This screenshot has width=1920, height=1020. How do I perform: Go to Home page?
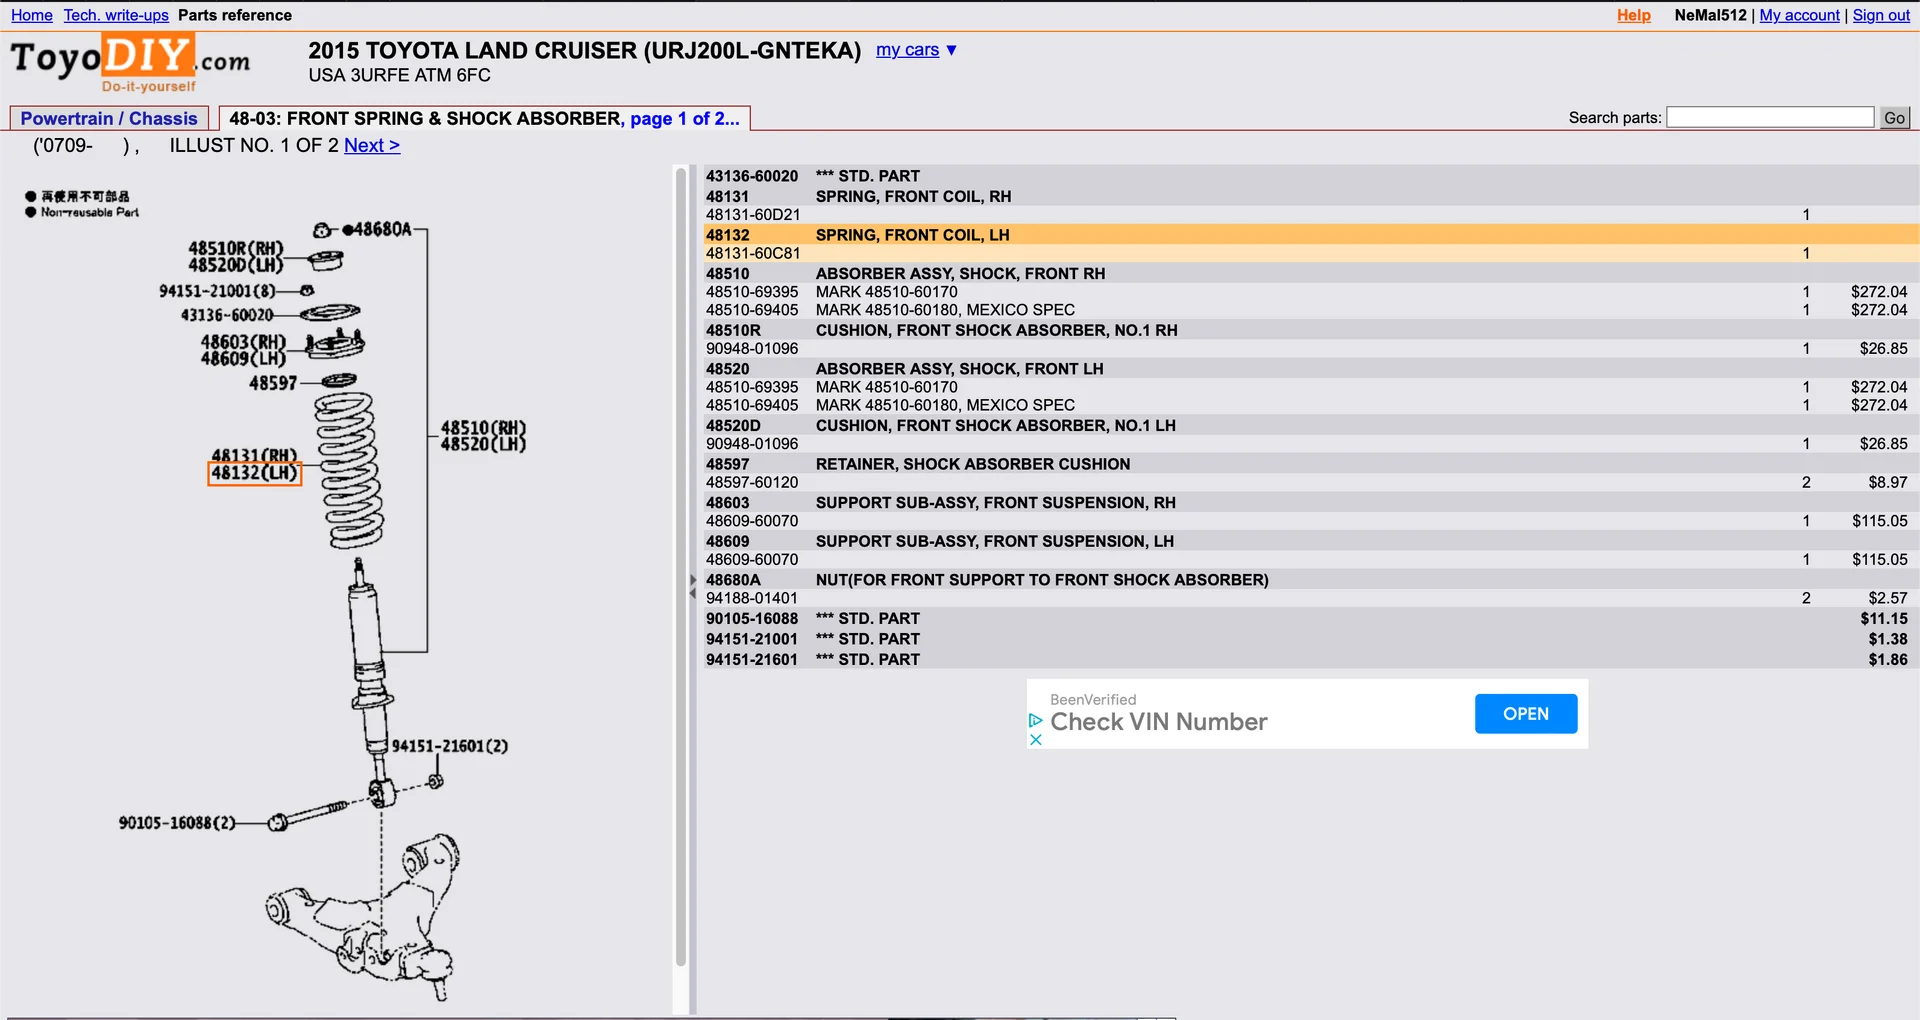pyautogui.click(x=32, y=15)
